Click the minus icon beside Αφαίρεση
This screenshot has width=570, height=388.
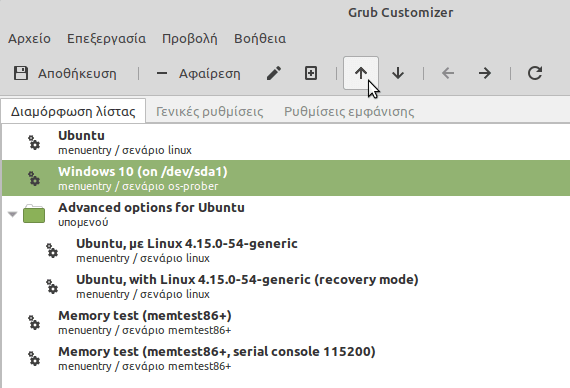tap(162, 73)
